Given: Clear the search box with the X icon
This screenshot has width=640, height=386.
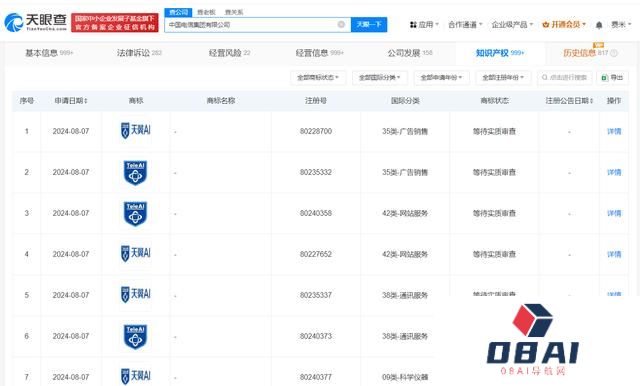Looking at the screenshot, I should [341, 24].
